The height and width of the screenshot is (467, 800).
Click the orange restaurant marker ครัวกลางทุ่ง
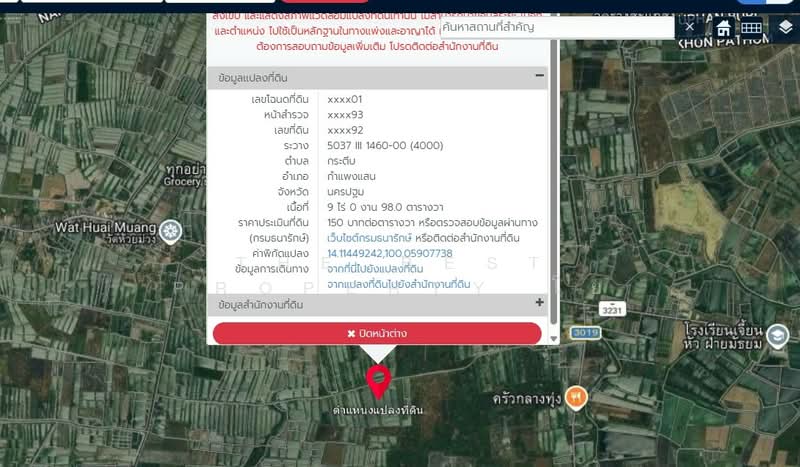click(x=575, y=397)
